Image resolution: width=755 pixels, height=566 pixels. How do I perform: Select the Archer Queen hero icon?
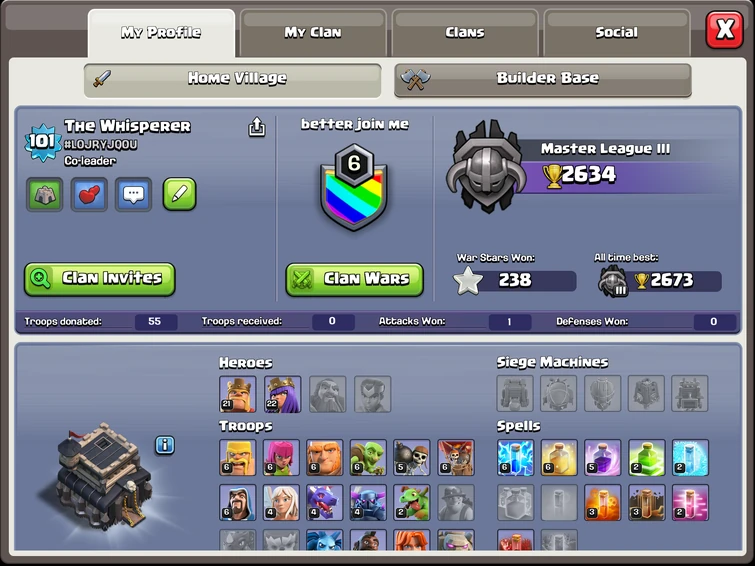[283, 394]
